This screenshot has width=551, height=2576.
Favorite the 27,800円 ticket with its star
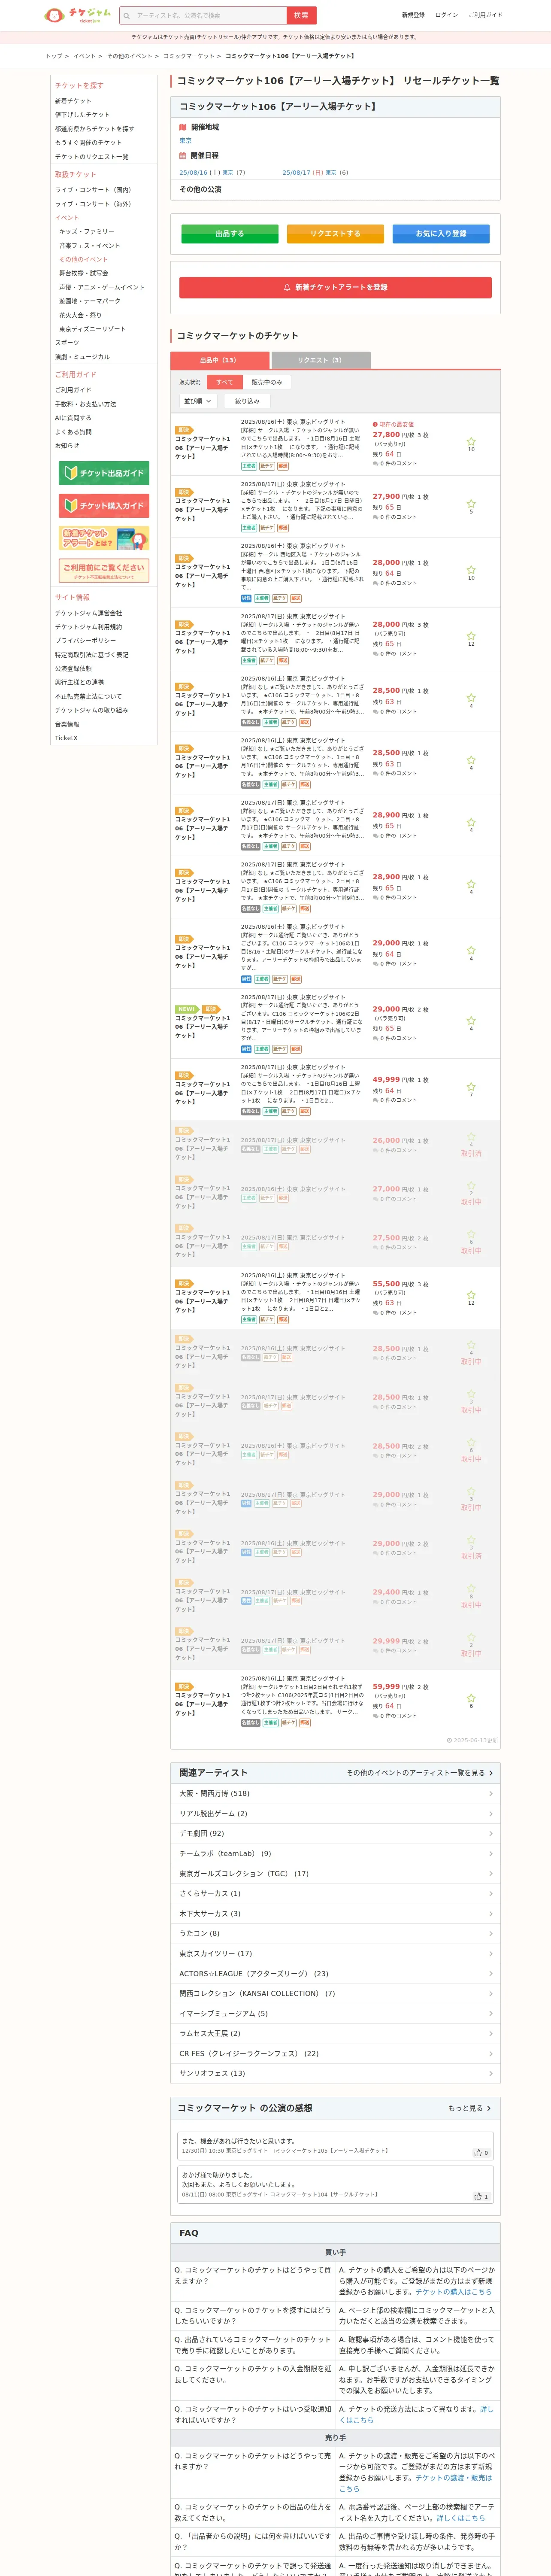click(471, 441)
